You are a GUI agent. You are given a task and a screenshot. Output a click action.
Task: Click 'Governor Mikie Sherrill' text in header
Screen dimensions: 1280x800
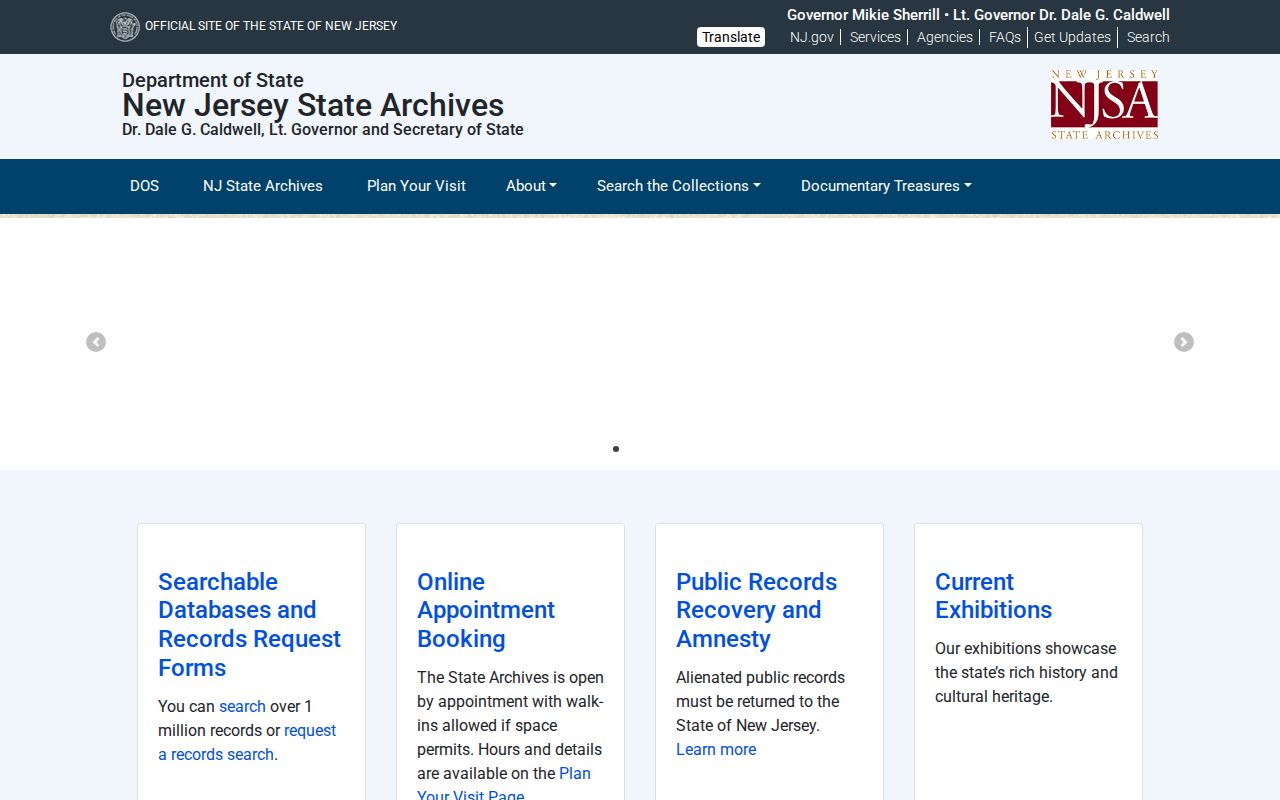tap(863, 15)
